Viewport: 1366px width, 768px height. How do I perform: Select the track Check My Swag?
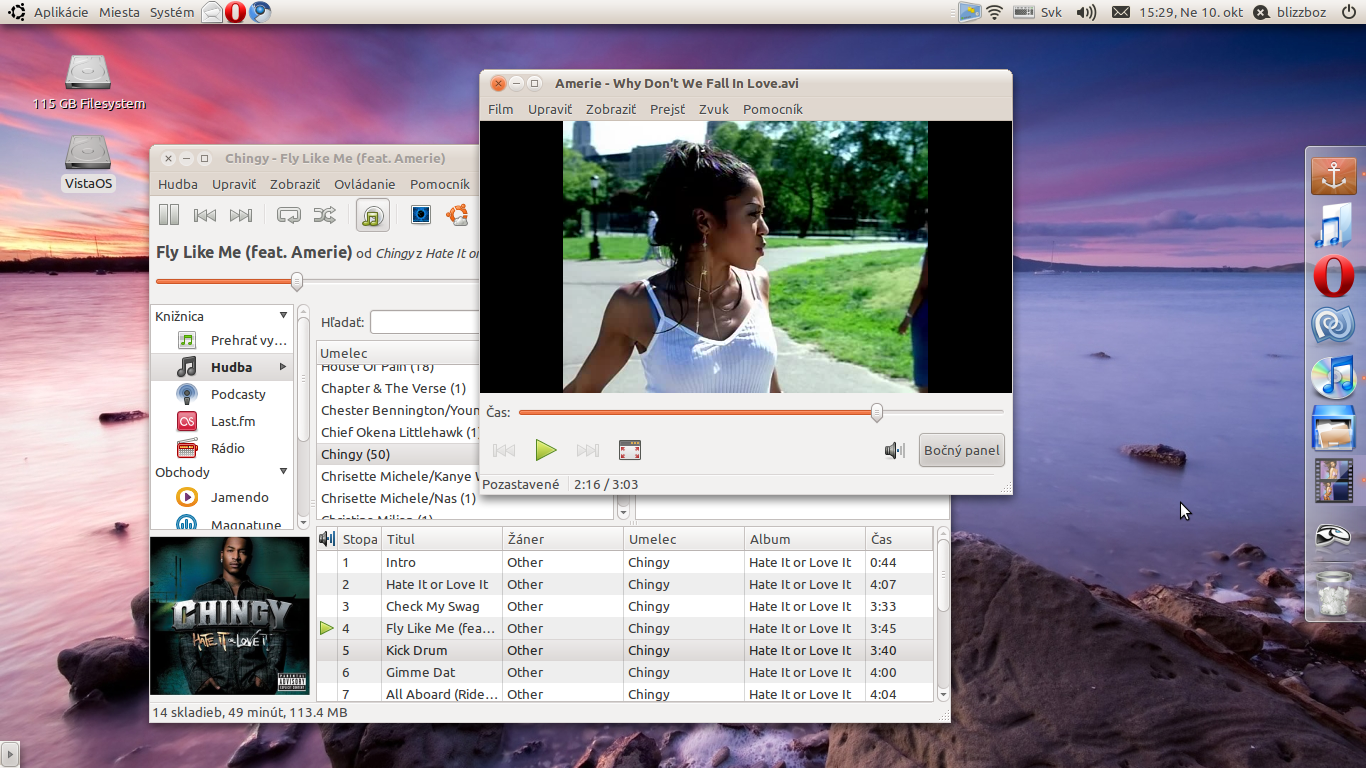pyautogui.click(x=625, y=606)
